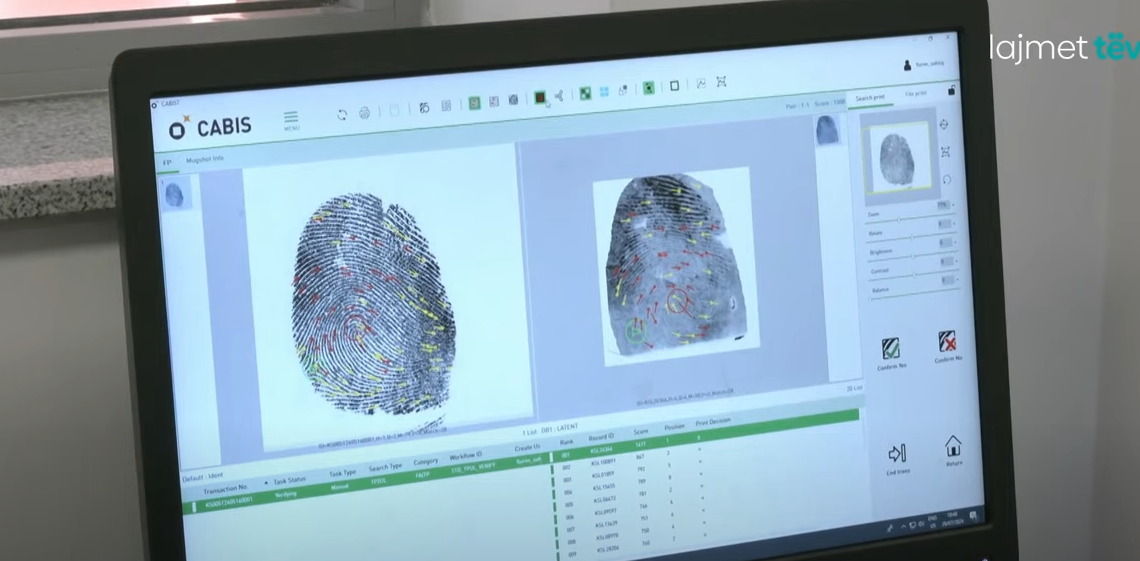
Task: Click the Record ID column header
Action: pos(601,436)
